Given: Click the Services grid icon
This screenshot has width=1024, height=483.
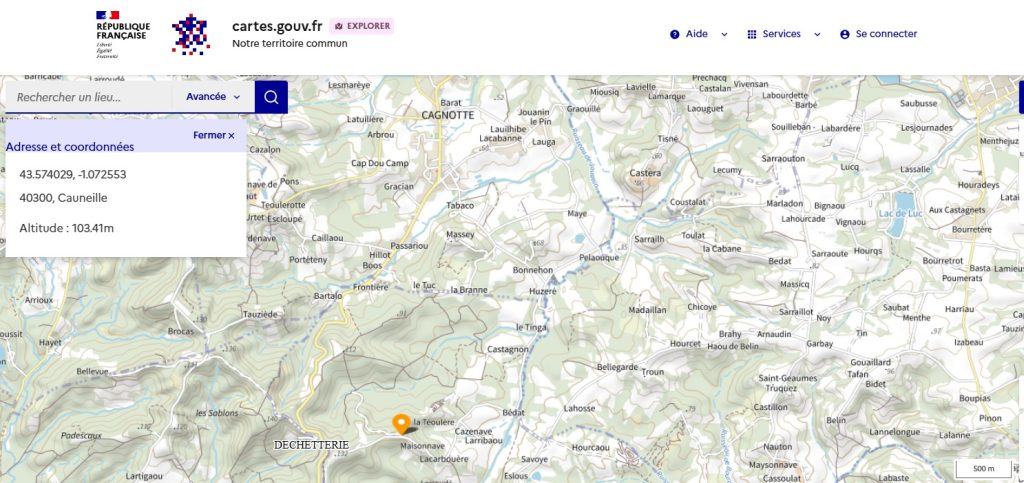Looking at the screenshot, I should click(x=752, y=35).
